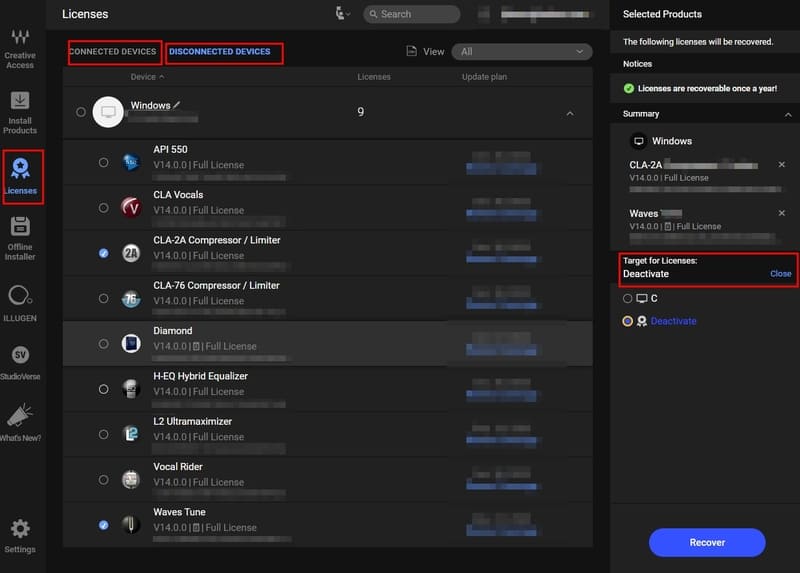Remove CLA-2A from selected products

click(x=781, y=164)
